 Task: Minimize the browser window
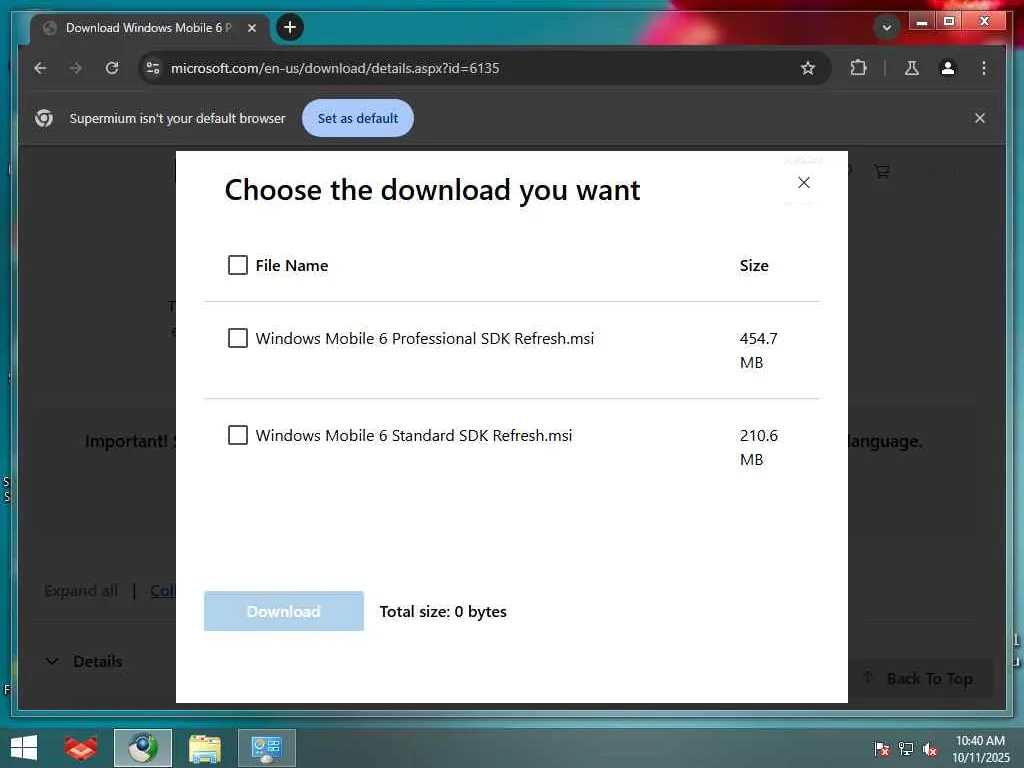pos(921,22)
